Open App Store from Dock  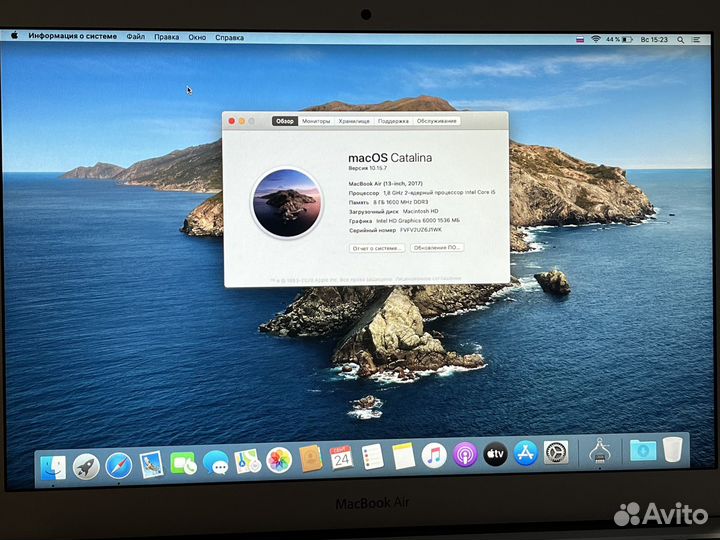(526, 453)
